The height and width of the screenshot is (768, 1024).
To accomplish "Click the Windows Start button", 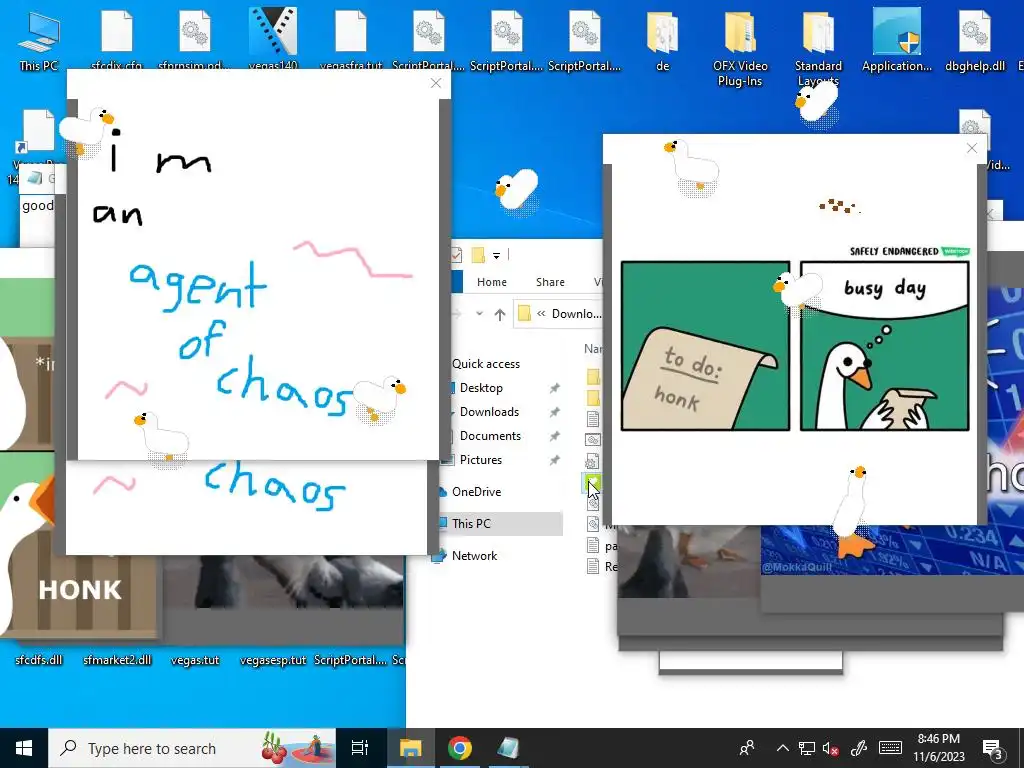I will [24, 748].
